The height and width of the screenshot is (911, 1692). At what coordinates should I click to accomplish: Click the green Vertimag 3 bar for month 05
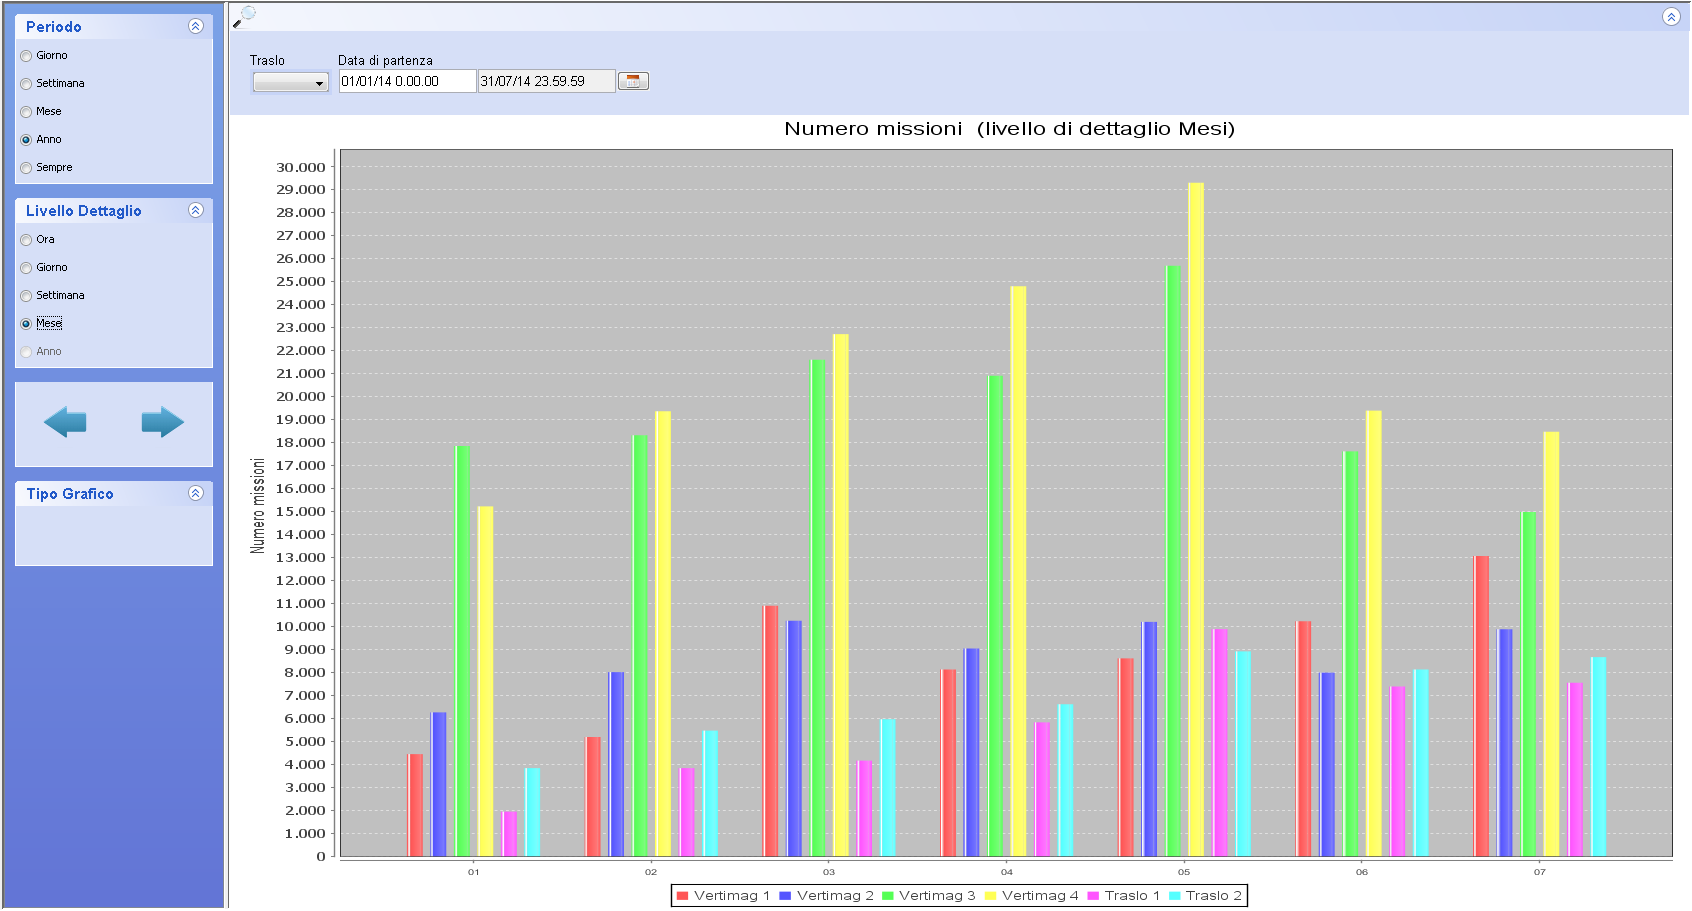[1172, 561]
